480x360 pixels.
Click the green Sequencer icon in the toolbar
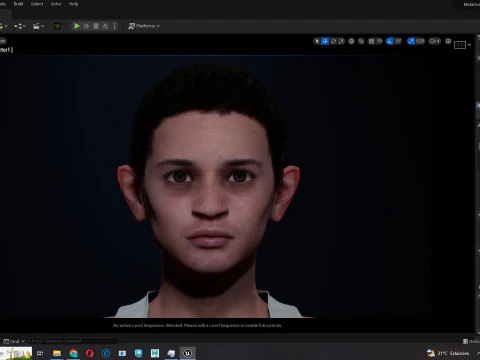pos(57,26)
